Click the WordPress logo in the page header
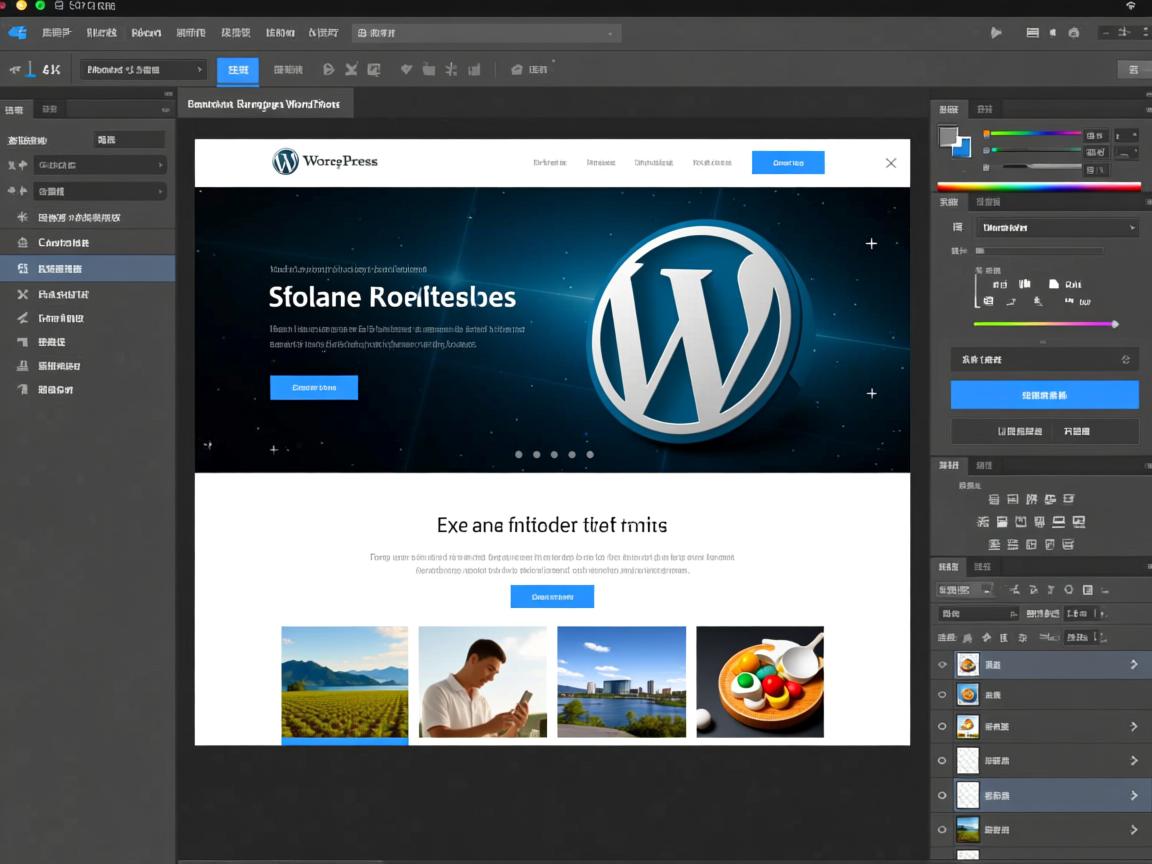Viewport: 1152px width, 864px height. pos(286,161)
